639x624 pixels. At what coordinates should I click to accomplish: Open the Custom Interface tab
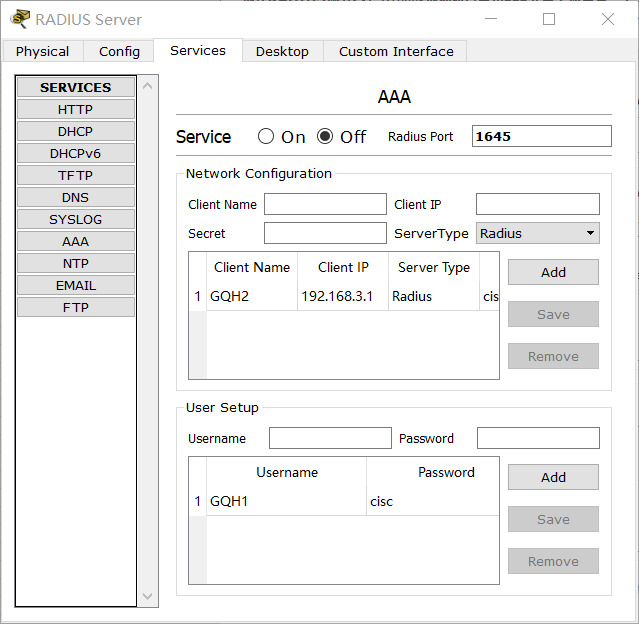(396, 51)
